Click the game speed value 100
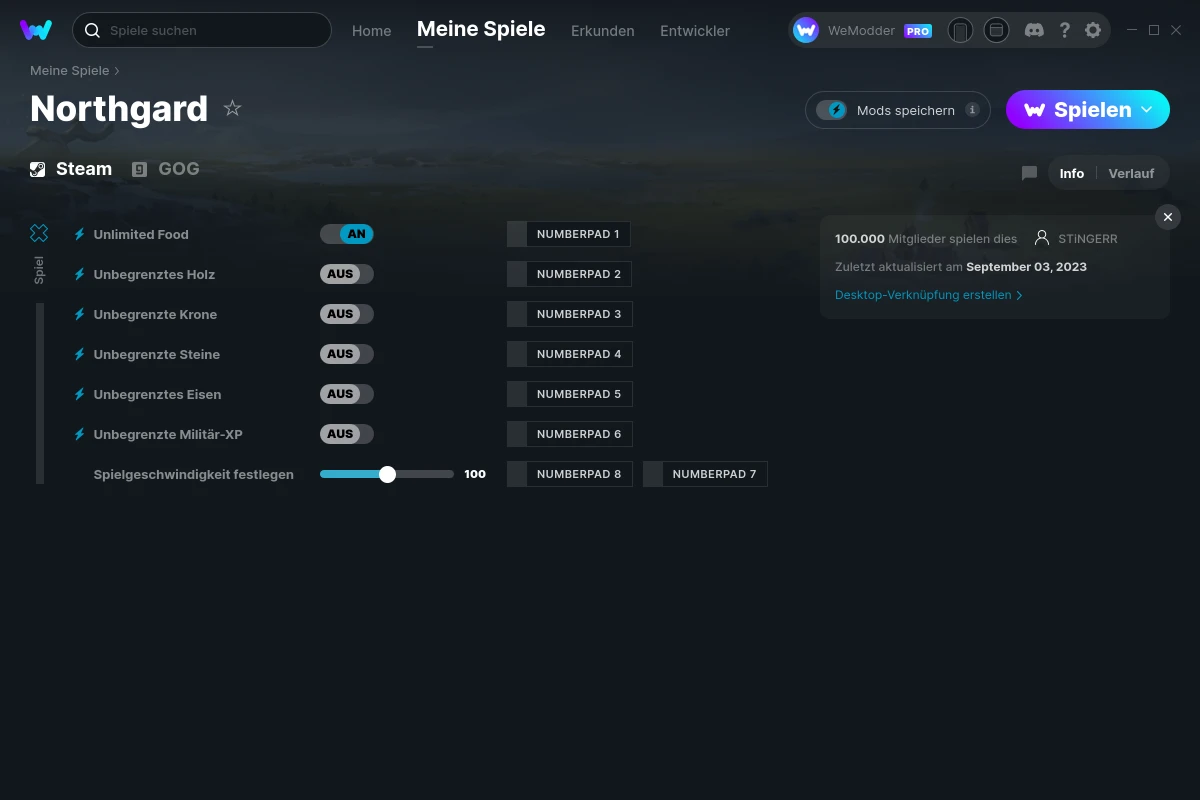Screen dimensions: 1200x800 (475, 474)
